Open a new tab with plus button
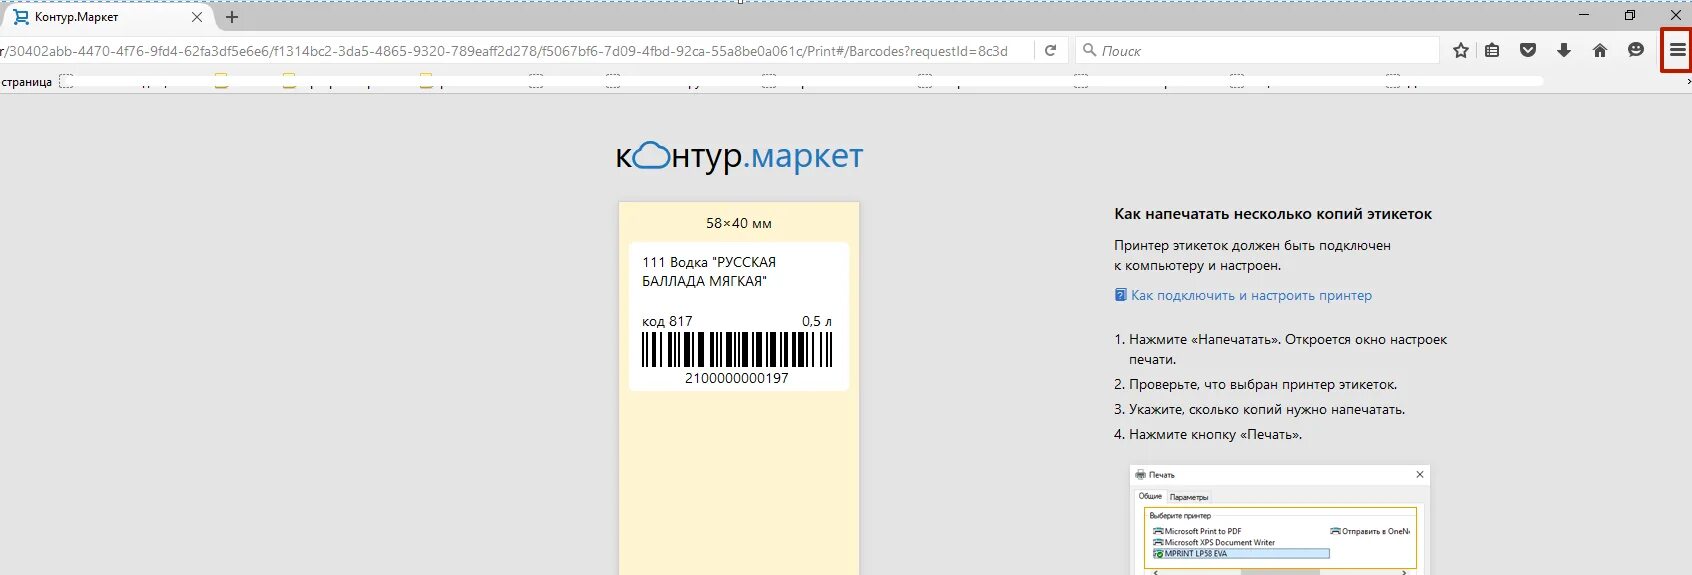Screen dimensions: 1692x575 coord(232,17)
